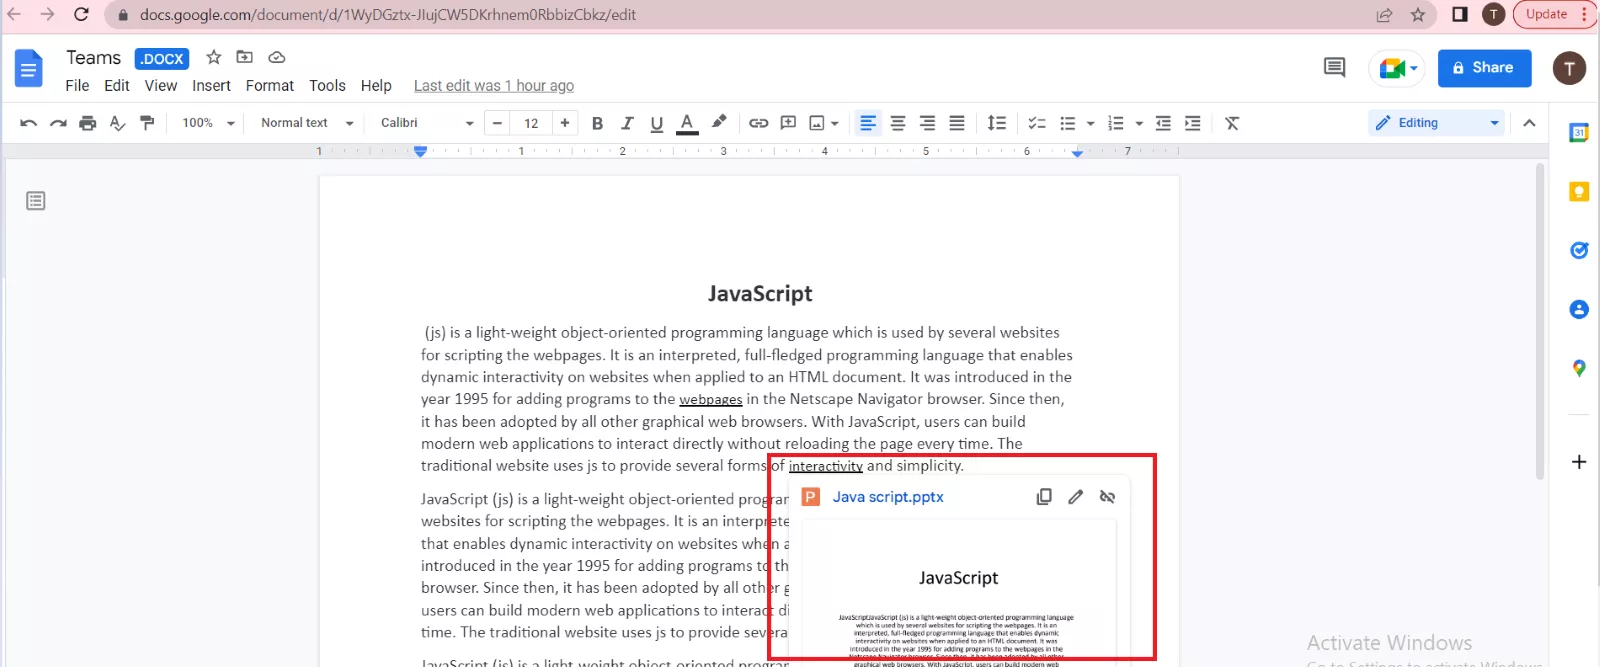Expand bulleted list options arrow

pos(1090,124)
